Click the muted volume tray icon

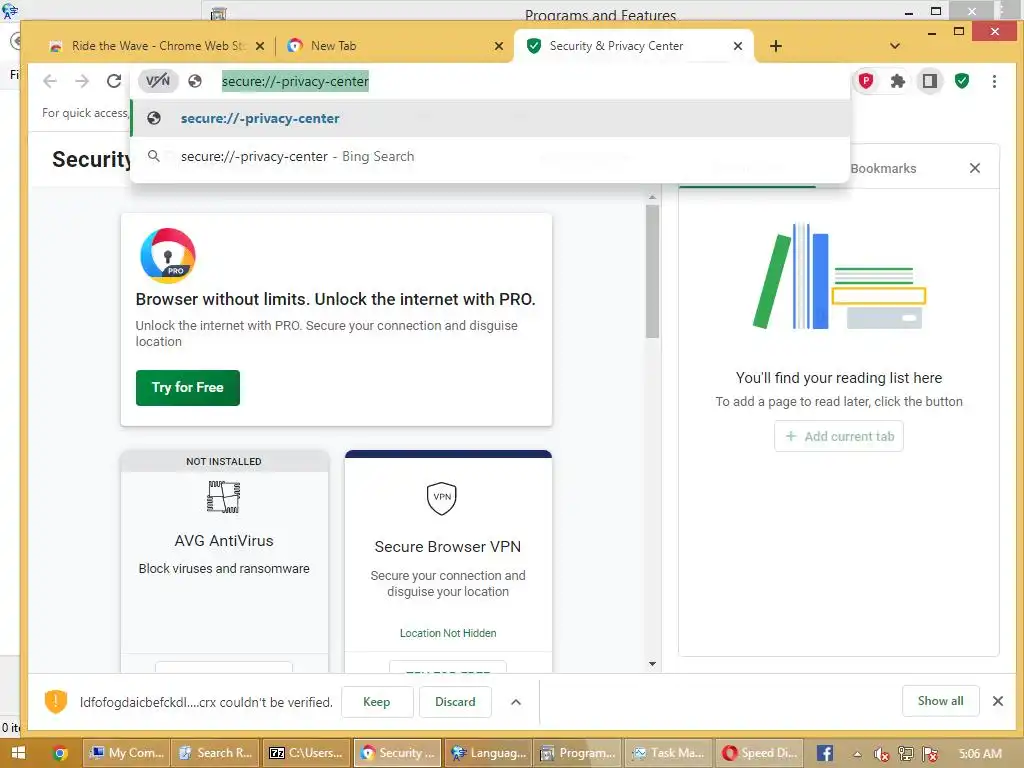pyautogui.click(x=881, y=754)
